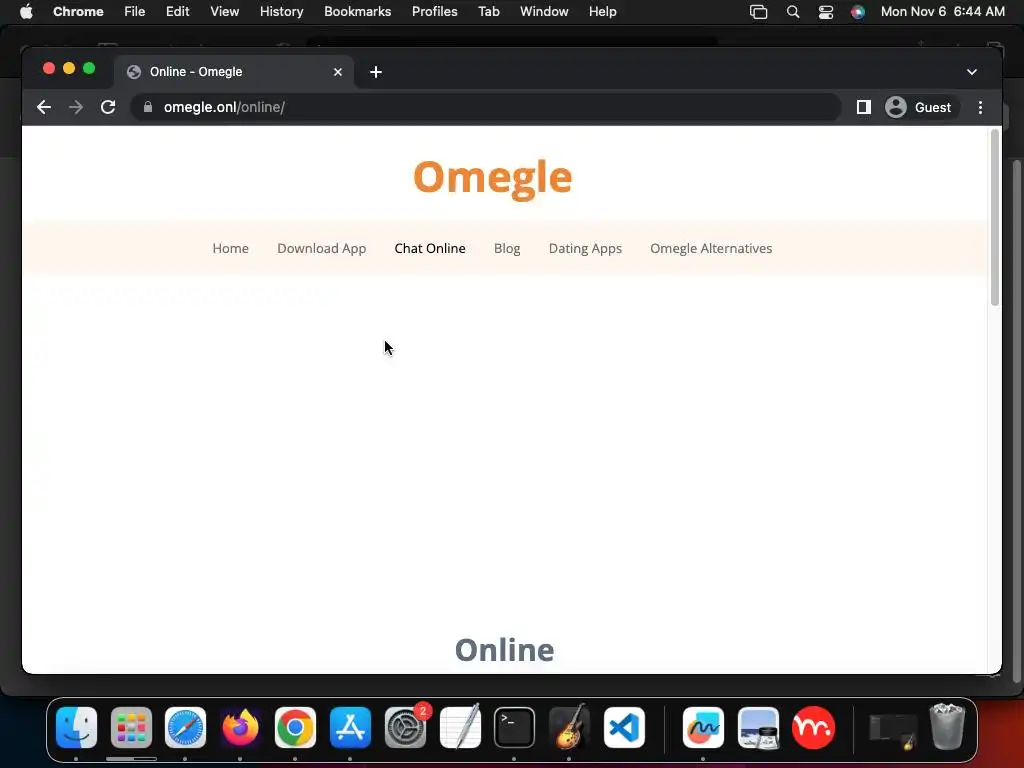Open TextEdit from the dock
Screen dimensions: 1024x768
pos(460,728)
